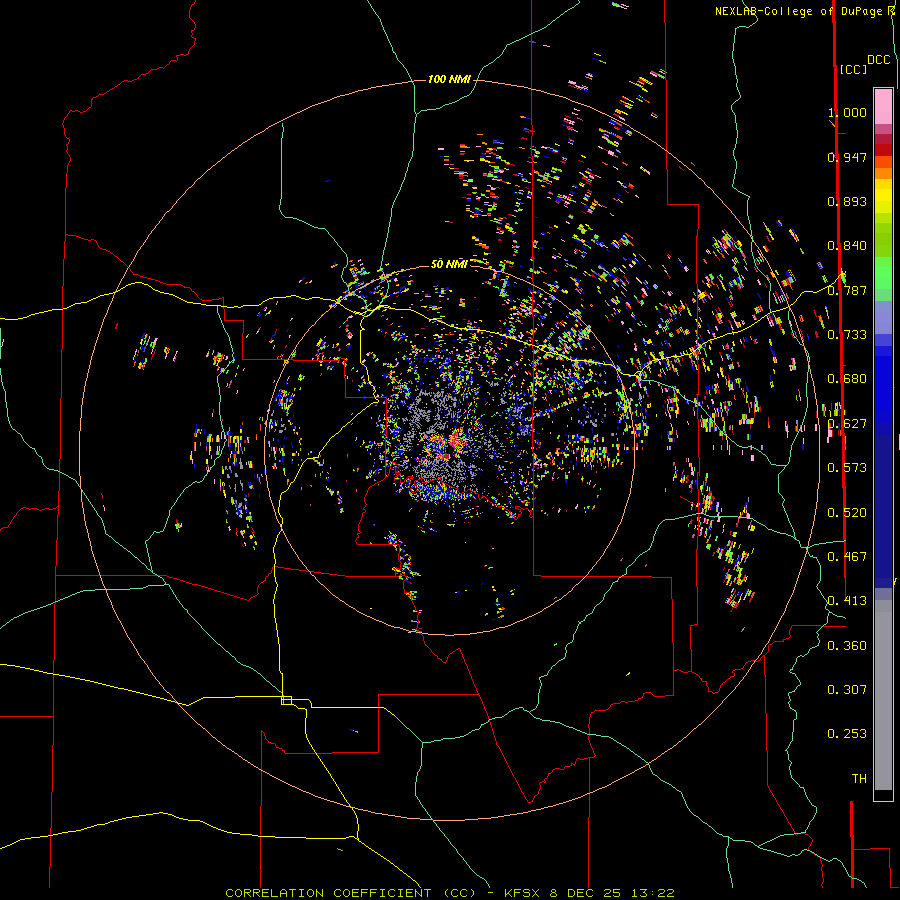The width and height of the screenshot is (900, 900).
Task: Click the [CC] legend unit label
Action: click(853, 69)
